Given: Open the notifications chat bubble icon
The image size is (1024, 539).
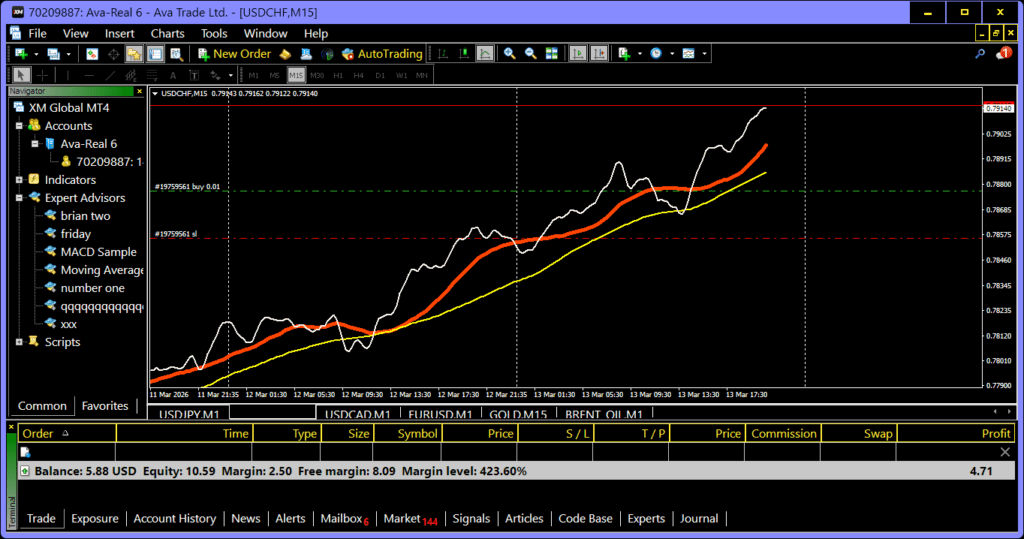Looking at the screenshot, I should click(x=1003, y=54).
